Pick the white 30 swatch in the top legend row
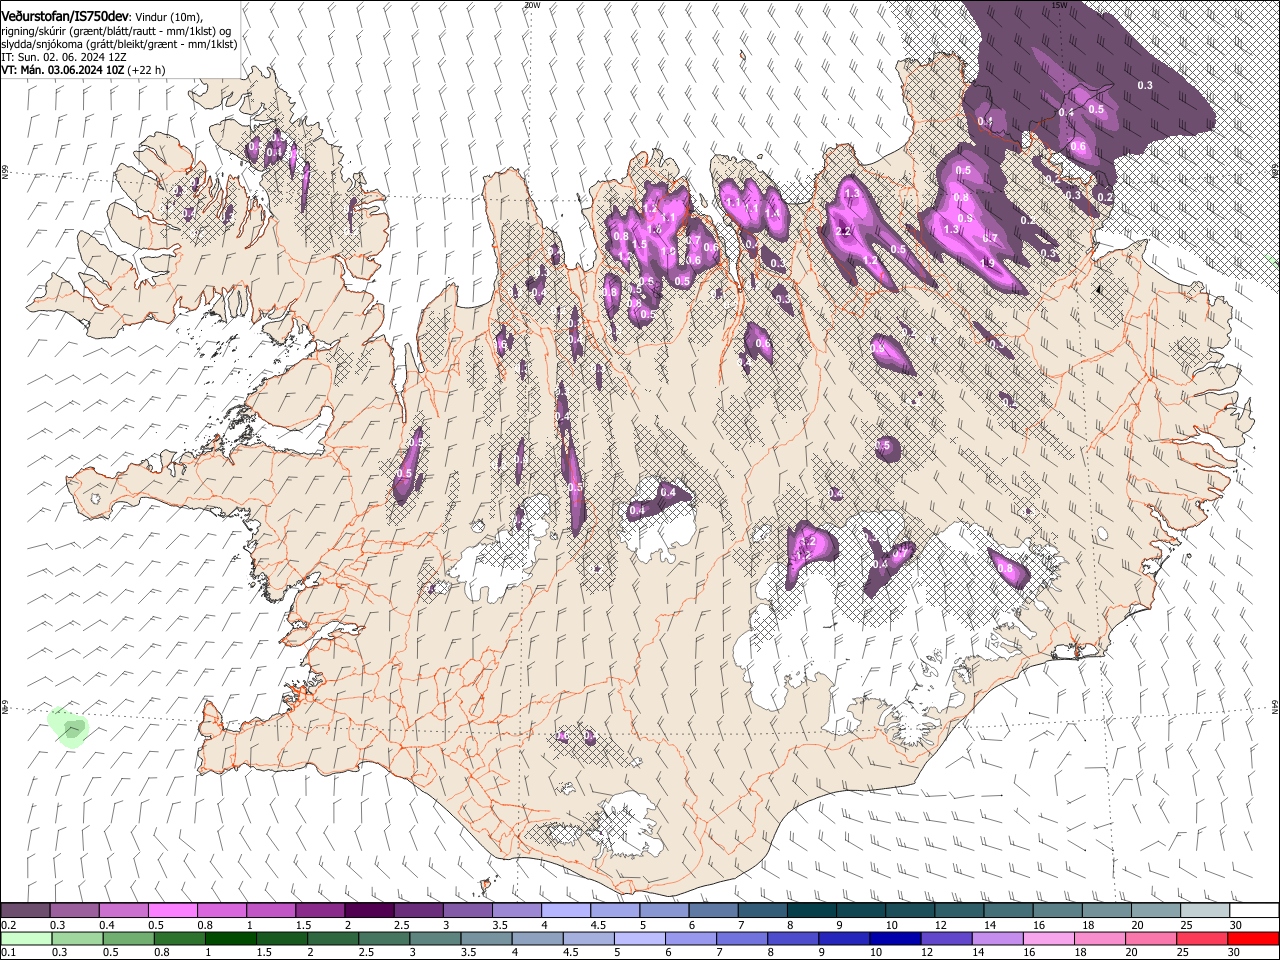 click(x=1254, y=911)
